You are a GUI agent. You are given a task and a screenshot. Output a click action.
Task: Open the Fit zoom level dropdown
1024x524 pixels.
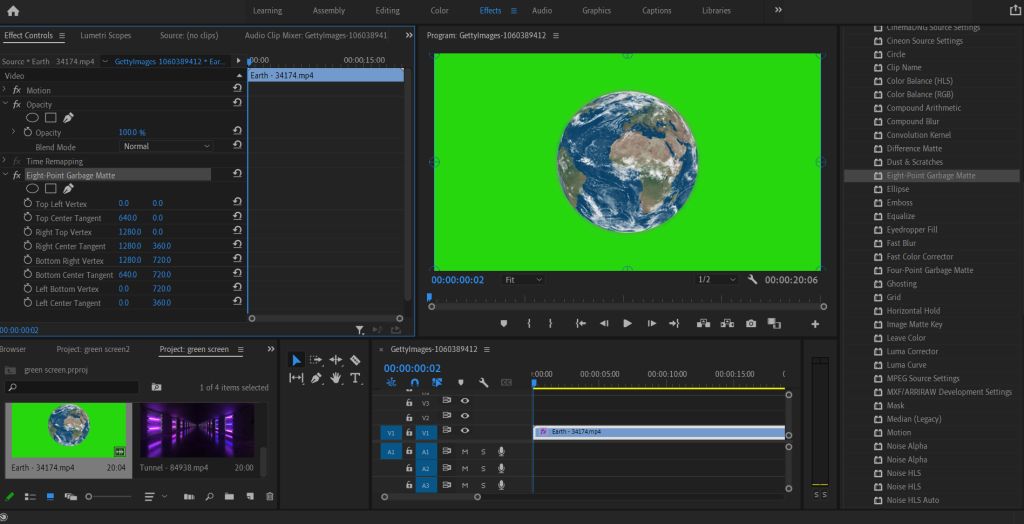pyautogui.click(x=523, y=280)
